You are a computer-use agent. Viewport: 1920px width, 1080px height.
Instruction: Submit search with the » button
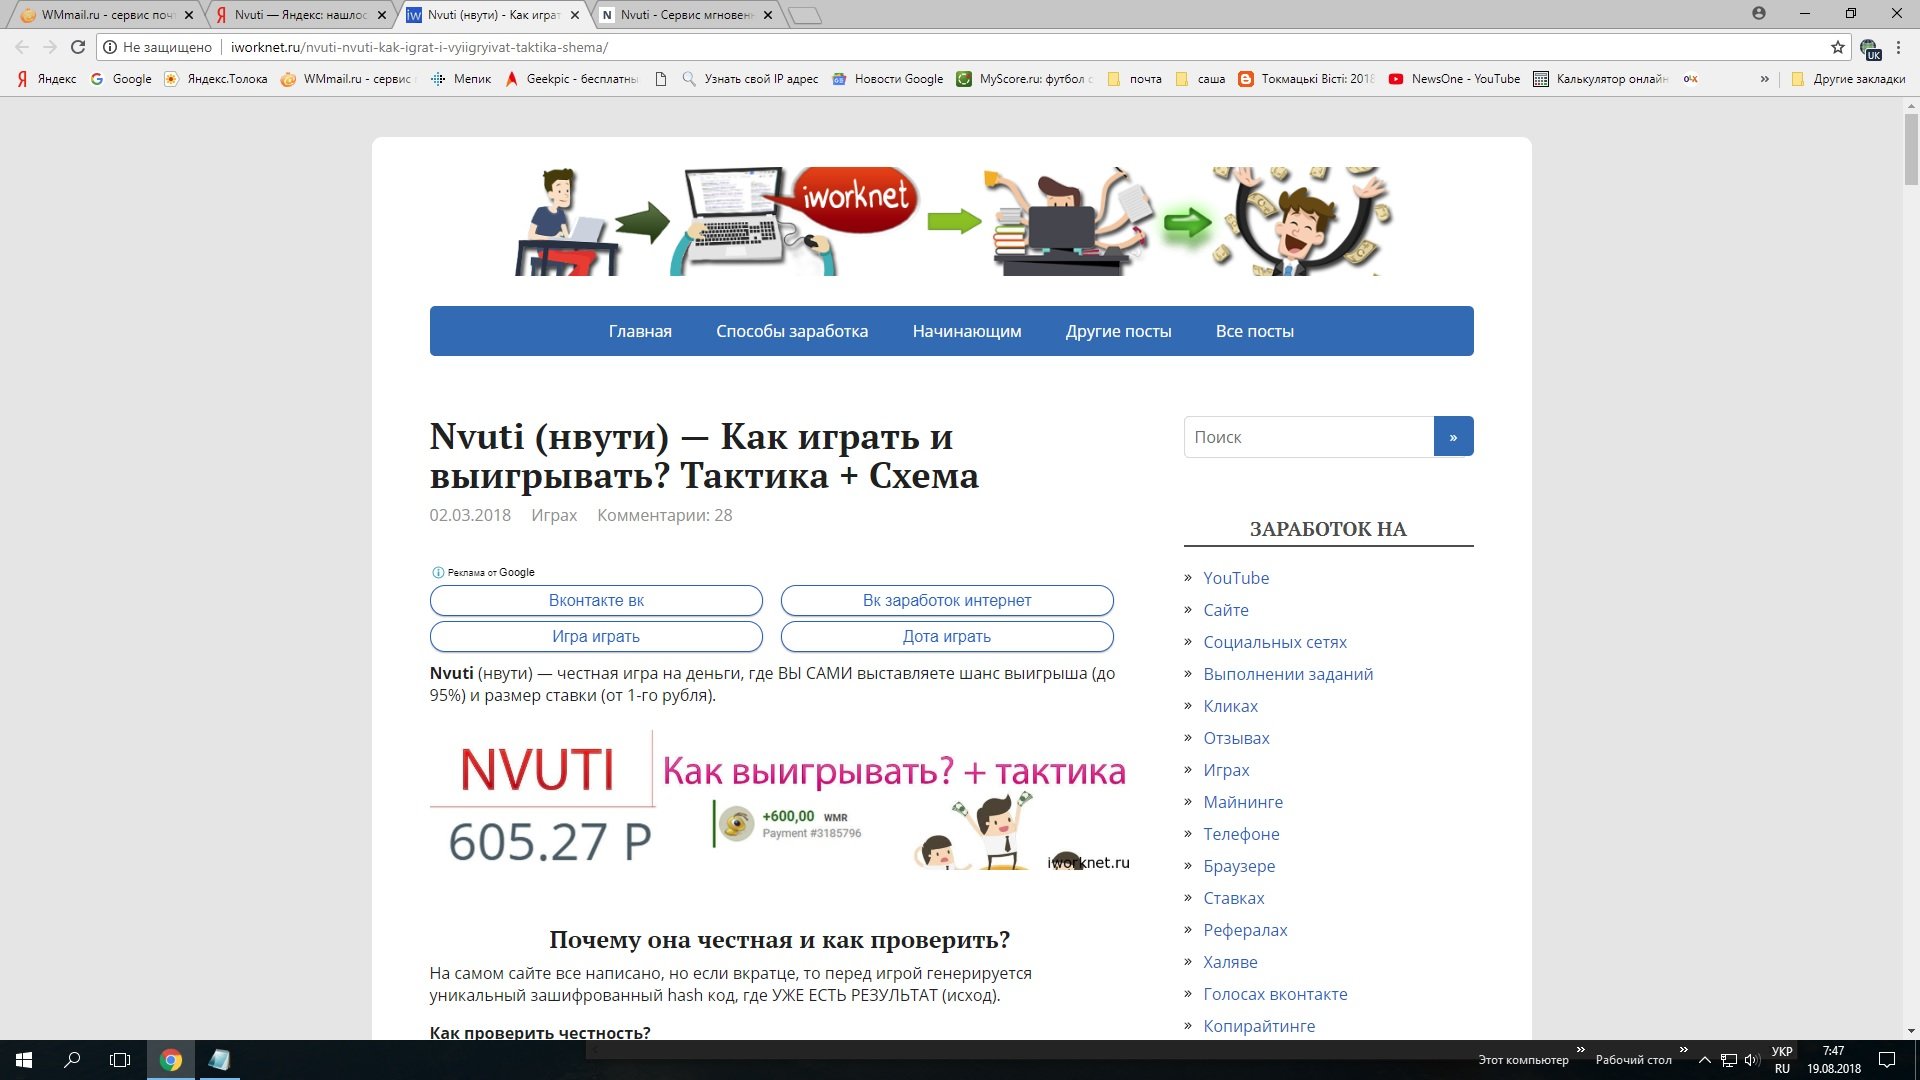pos(1453,437)
